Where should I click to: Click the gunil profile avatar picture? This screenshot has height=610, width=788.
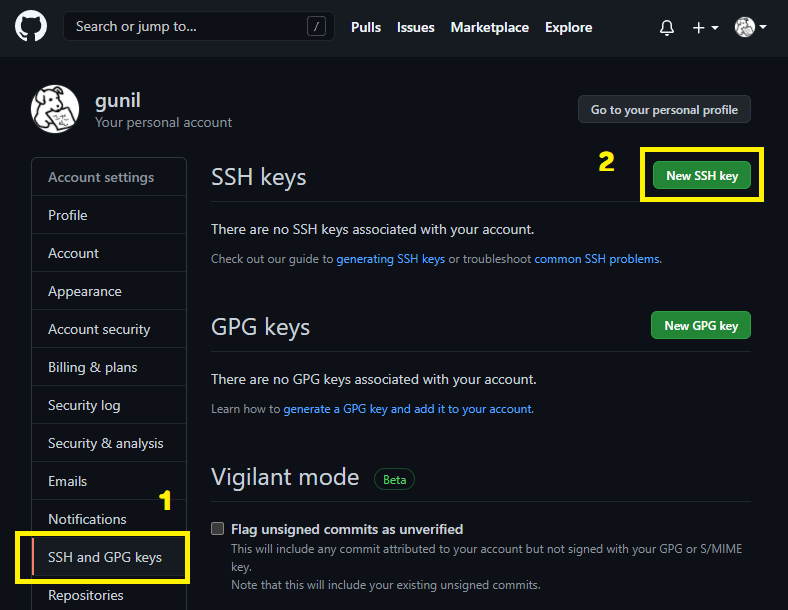[x=55, y=109]
